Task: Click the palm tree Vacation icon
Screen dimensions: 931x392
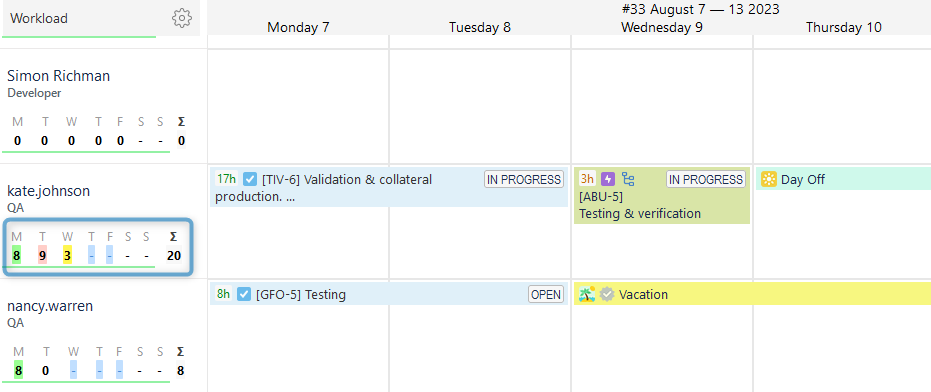Action: coord(587,294)
